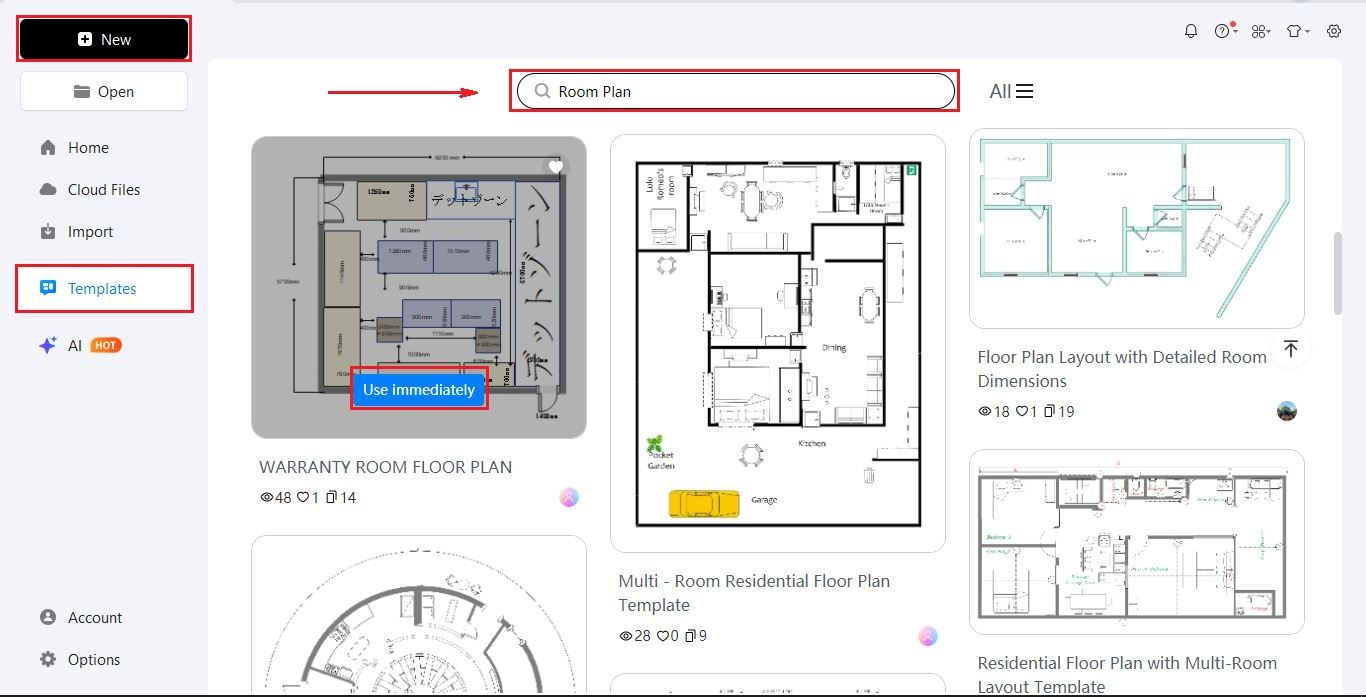
Task: Open WARRANTY ROOM FLOOR PLAN thumbnail
Action: 419,287
